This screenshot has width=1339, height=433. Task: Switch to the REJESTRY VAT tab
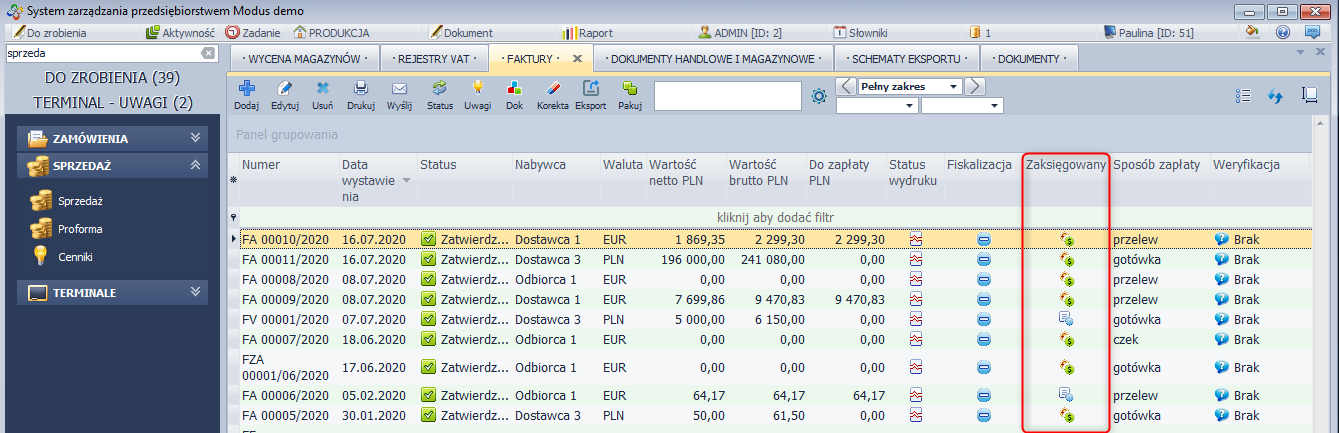pyautogui.click(x=435, y=59)
